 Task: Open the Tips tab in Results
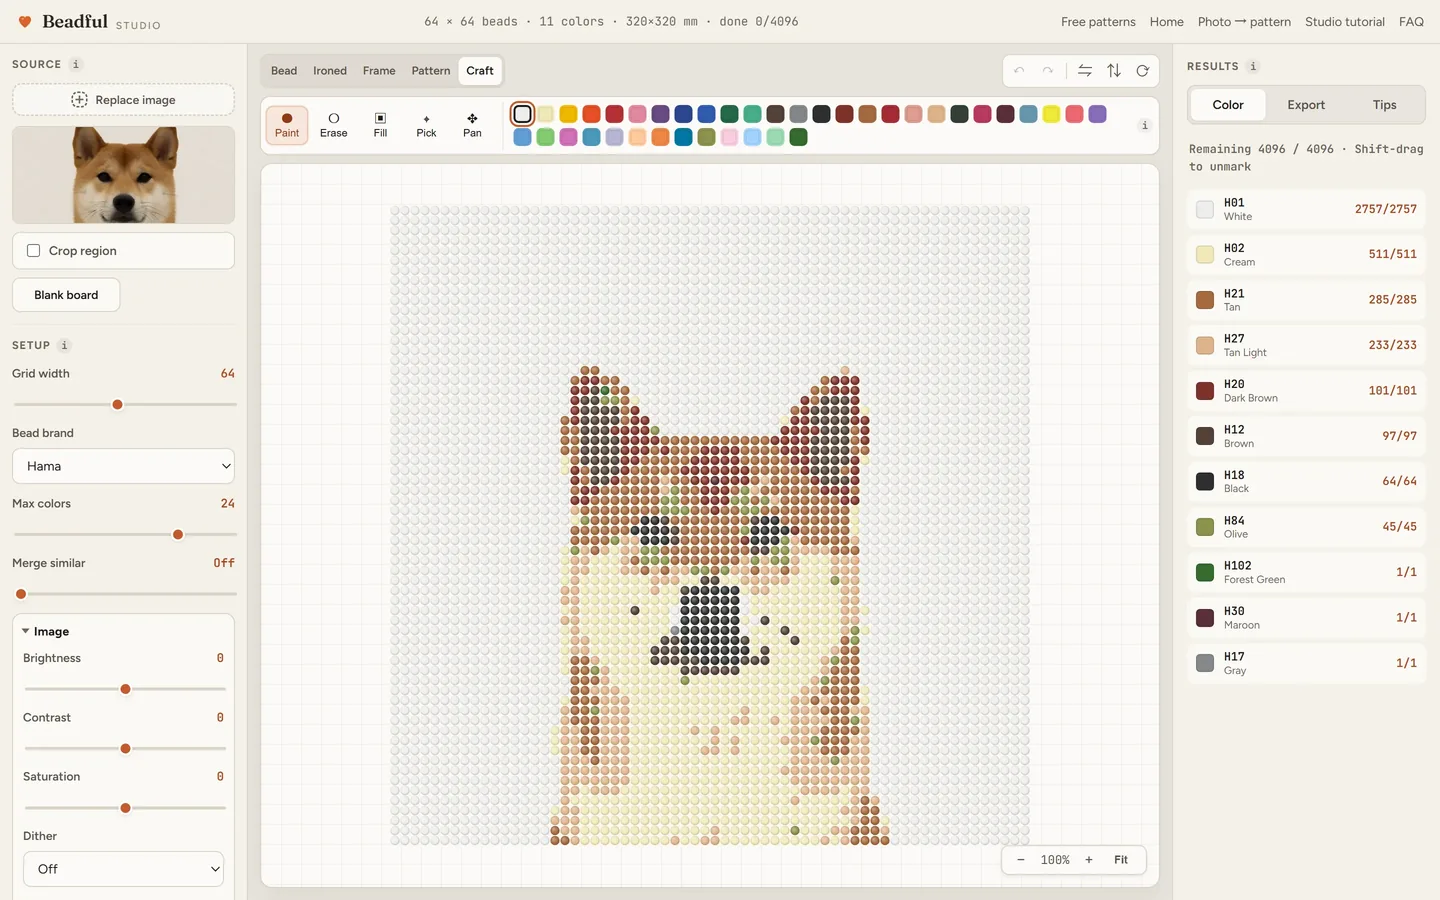tap(1384, 105)
